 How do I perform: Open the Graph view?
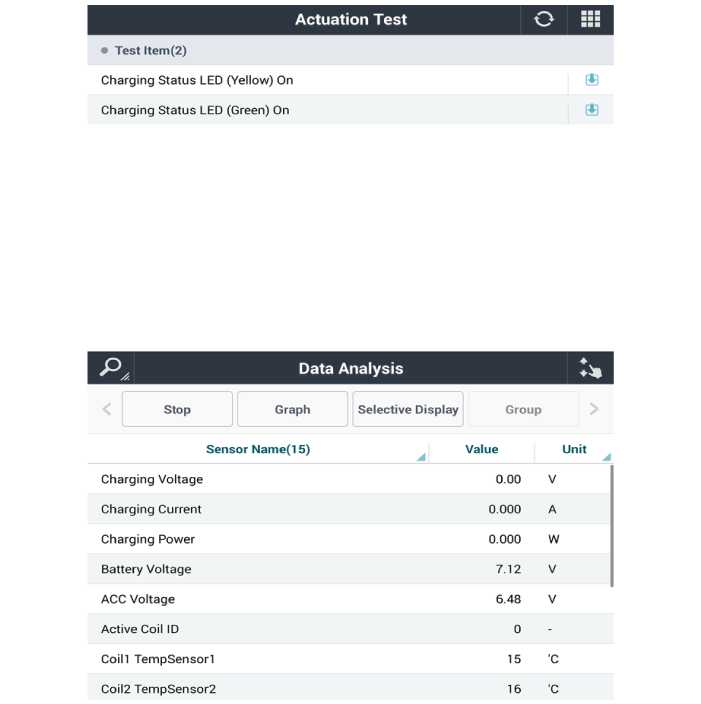click(x=292, y=409)
